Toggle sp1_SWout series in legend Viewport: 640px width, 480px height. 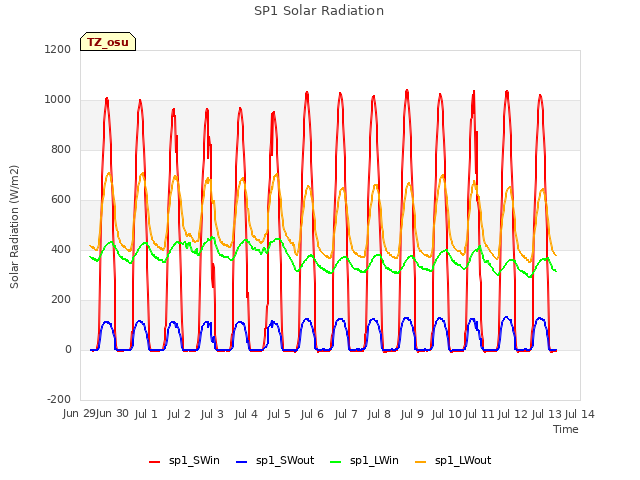[275, 461]
